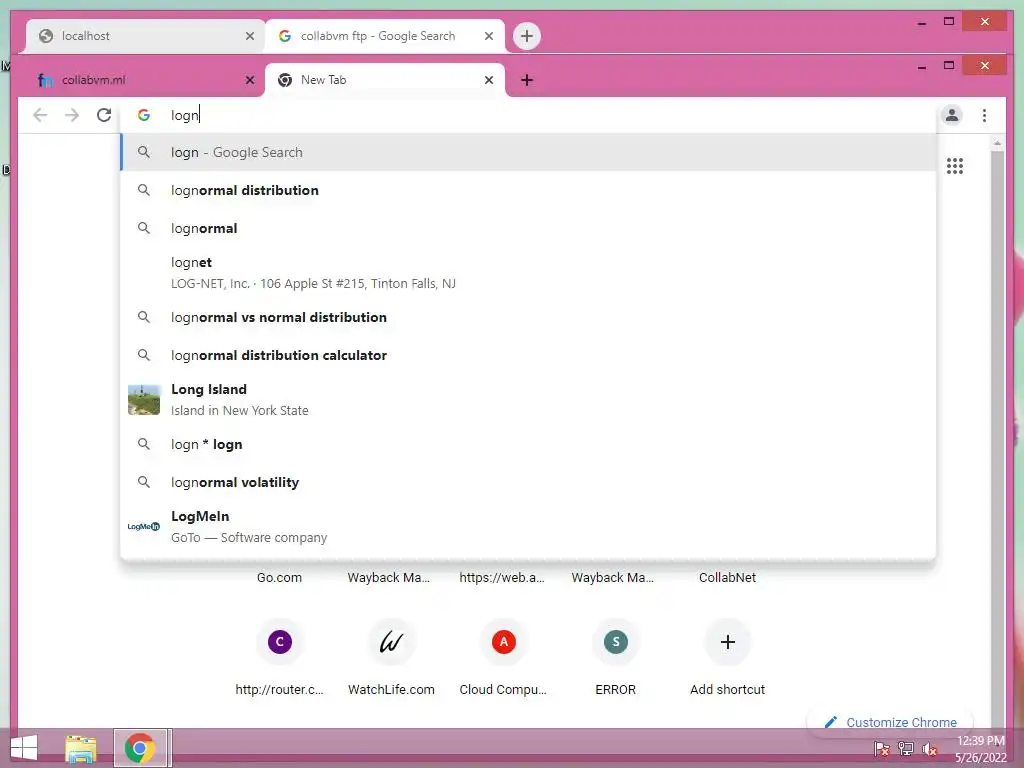
Task: Click the forward navigation arrow
Action: [72, 116]
